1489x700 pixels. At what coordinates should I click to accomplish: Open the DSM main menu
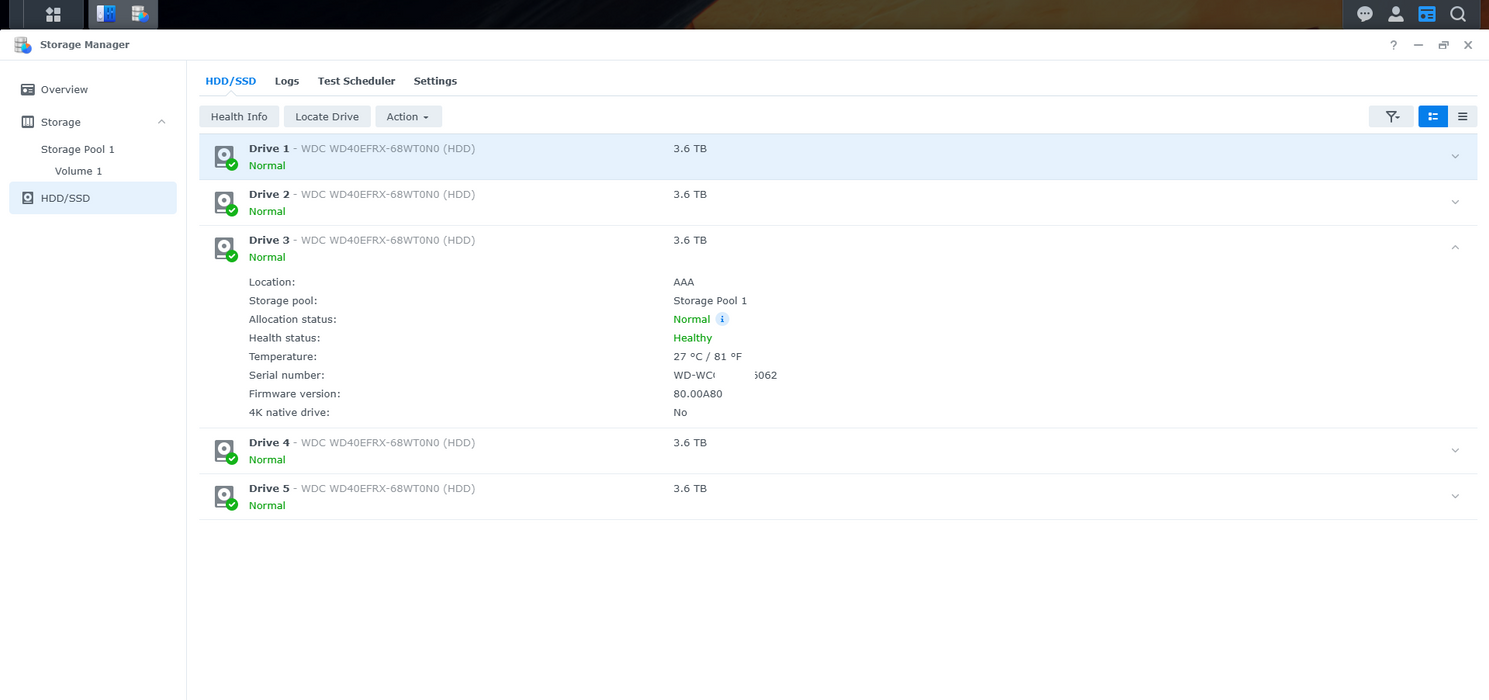(x=52, y=14)
